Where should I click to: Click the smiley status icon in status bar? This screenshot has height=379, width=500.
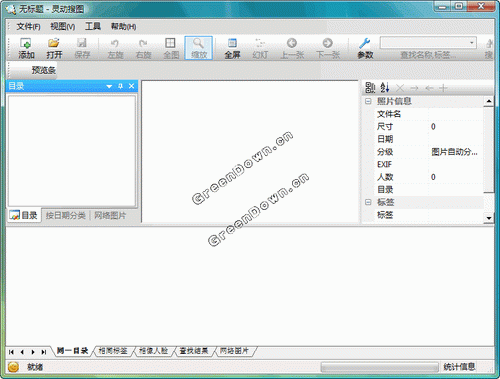coord(13,367)
